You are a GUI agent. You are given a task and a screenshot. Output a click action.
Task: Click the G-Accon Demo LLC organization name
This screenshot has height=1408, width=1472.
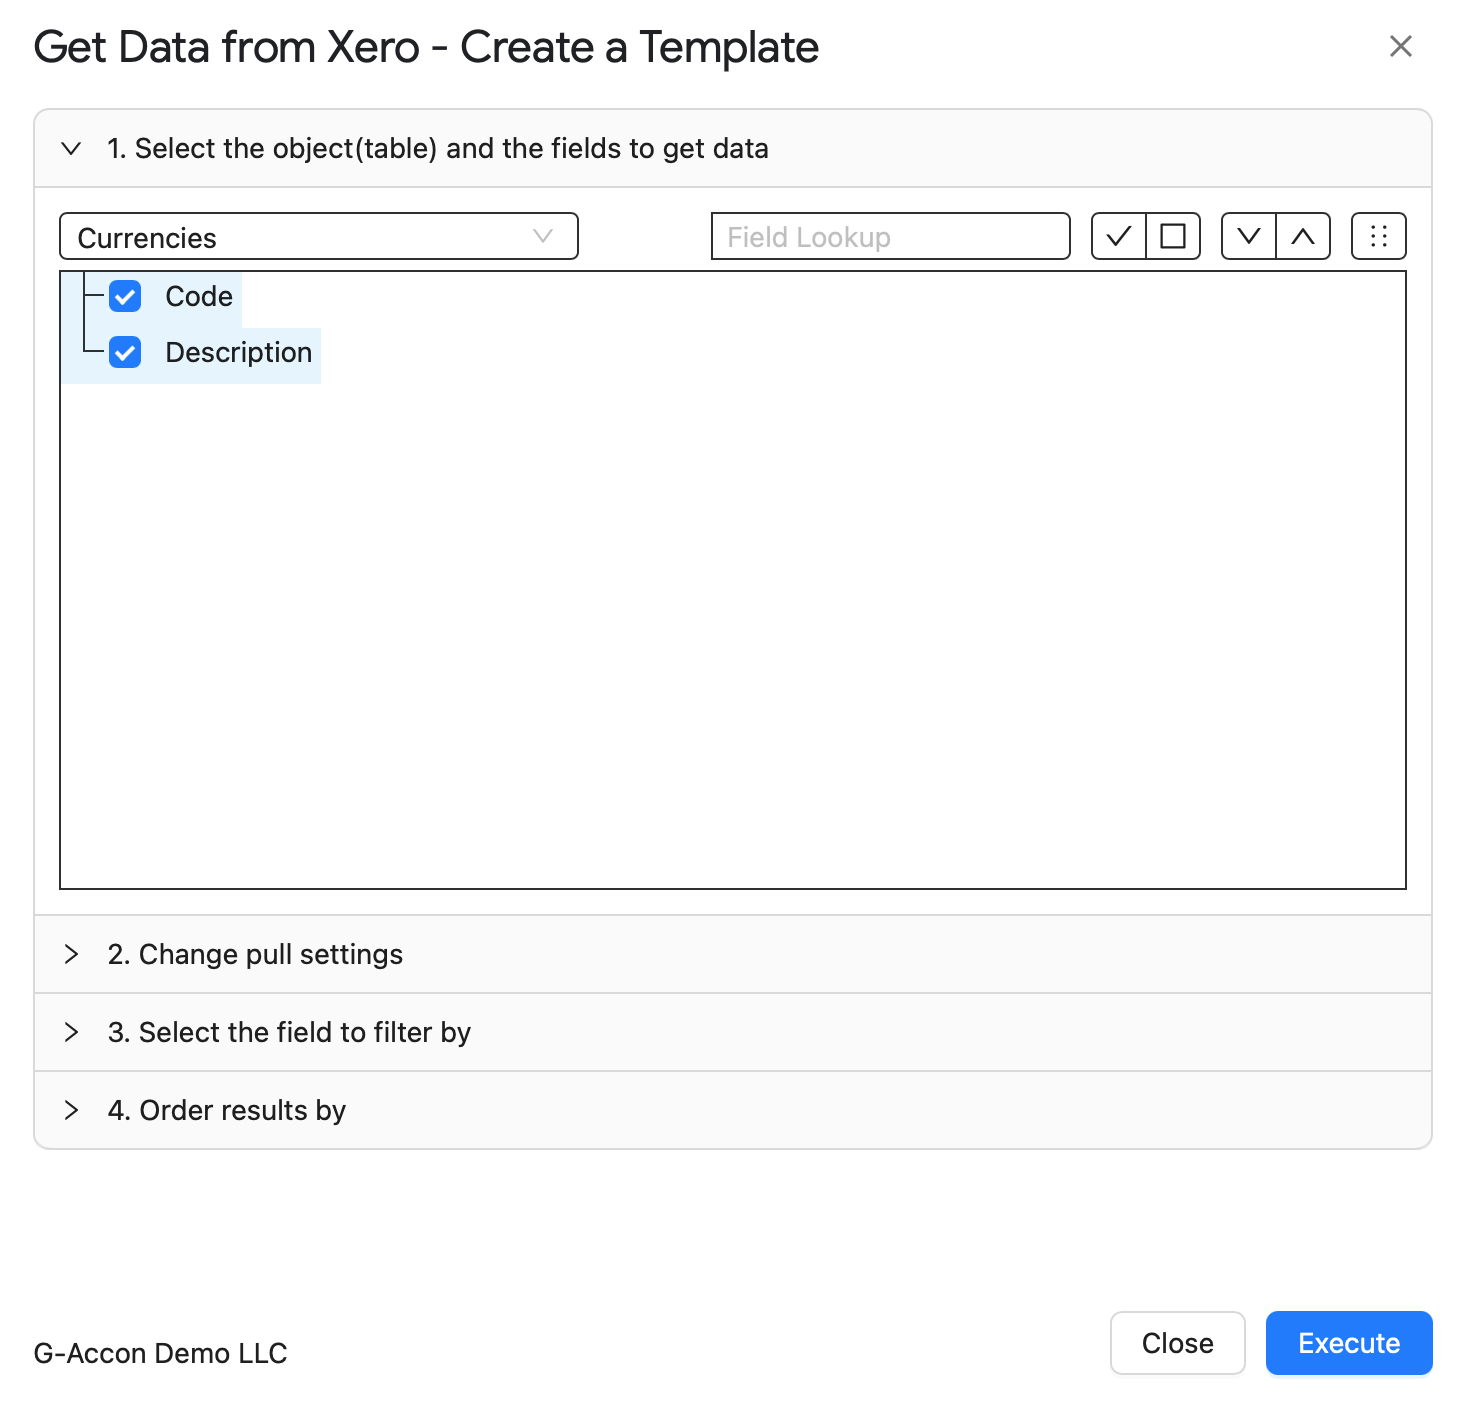(161, 1353)
